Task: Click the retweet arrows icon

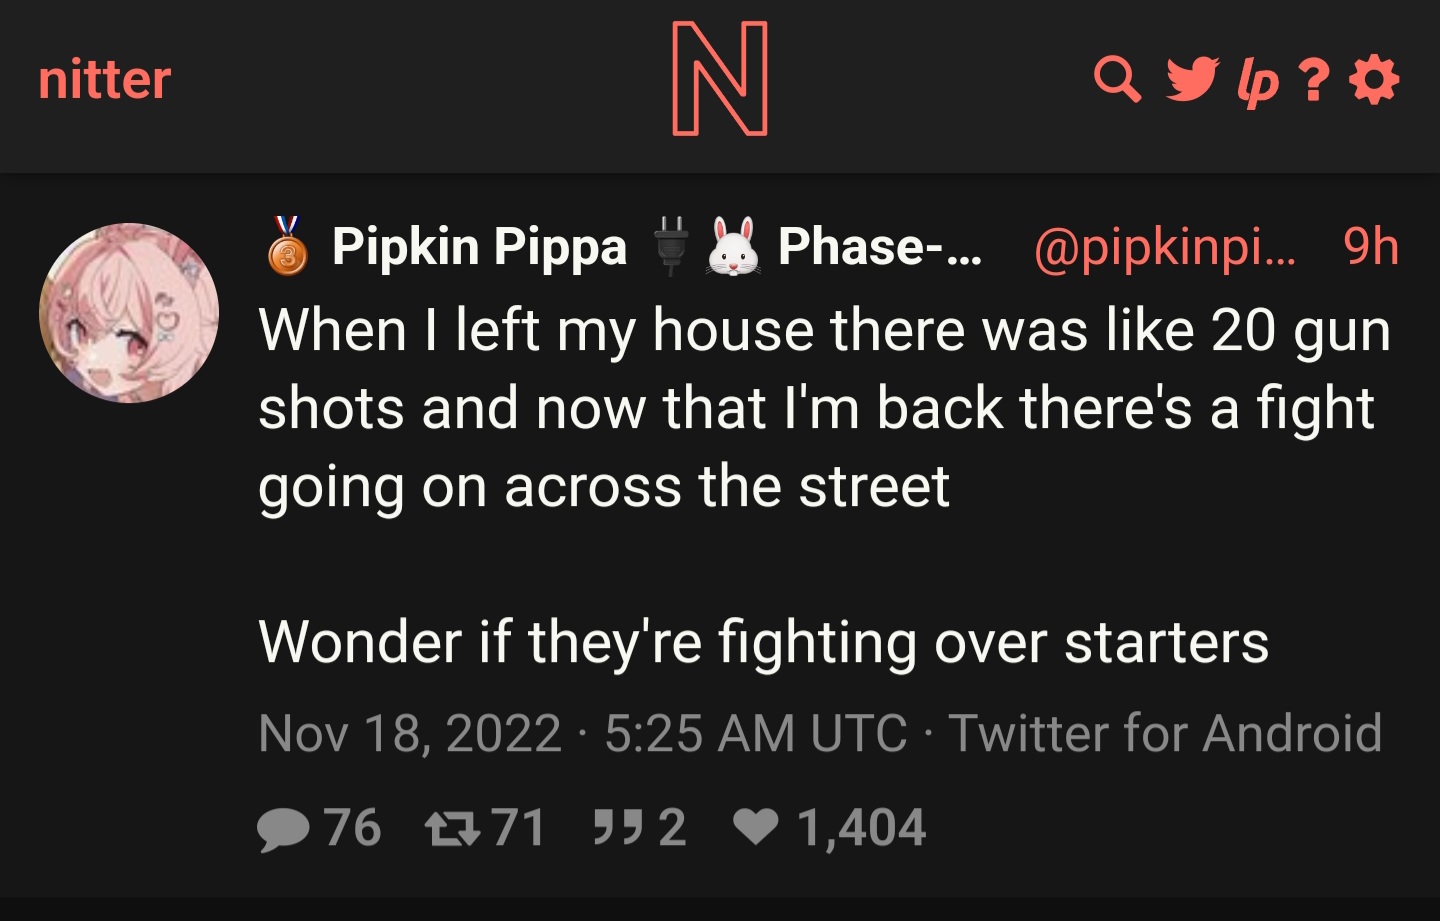Action: 453,828
